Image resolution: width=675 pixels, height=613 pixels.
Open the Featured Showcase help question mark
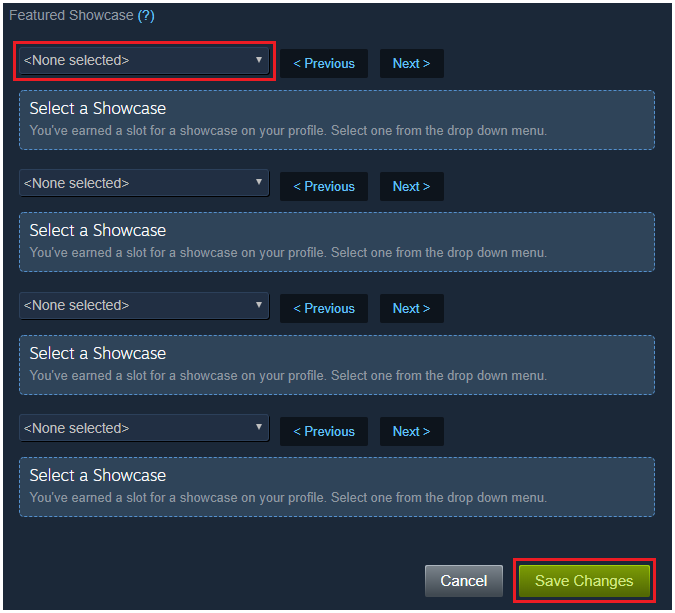(146, 16)
